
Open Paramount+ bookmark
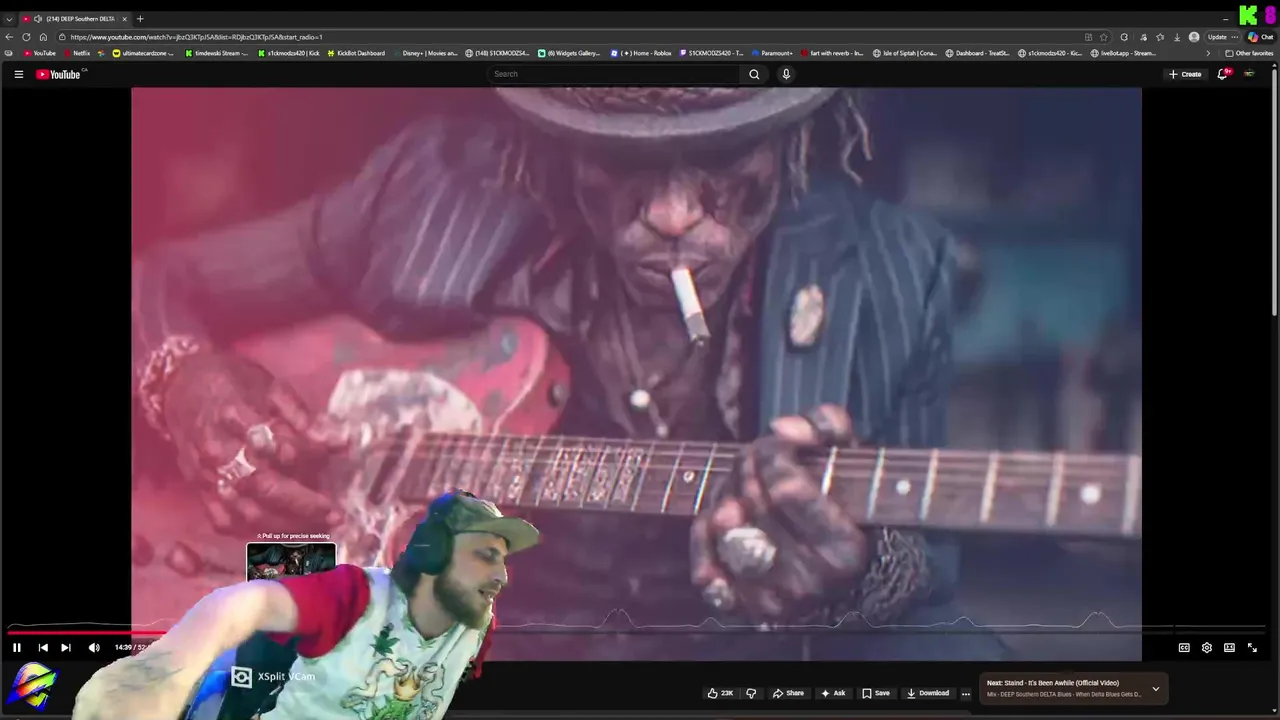click(772, 53)
